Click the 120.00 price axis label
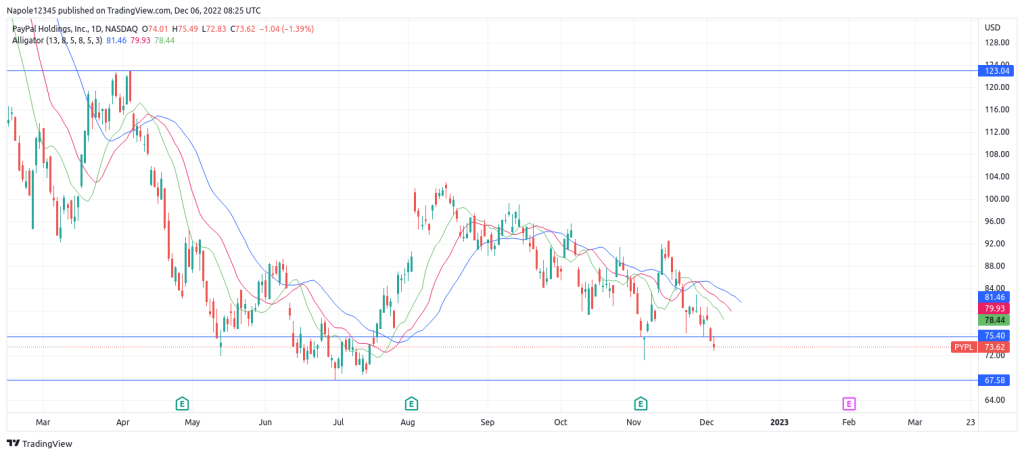 (995, 87)
